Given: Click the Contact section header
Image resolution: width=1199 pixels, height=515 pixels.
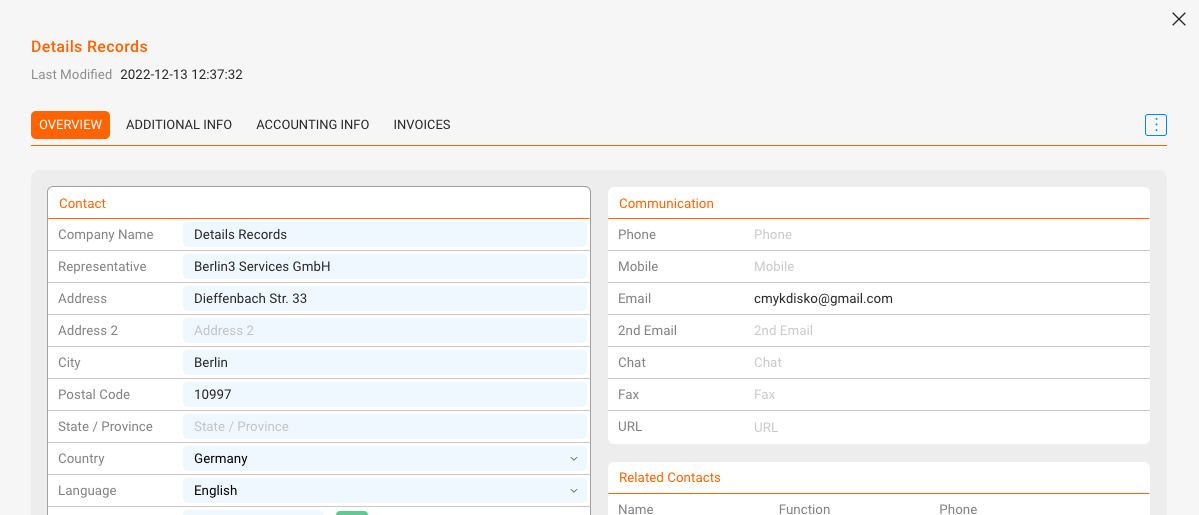Looking at the screenshot, I should [x=83, y=204].
